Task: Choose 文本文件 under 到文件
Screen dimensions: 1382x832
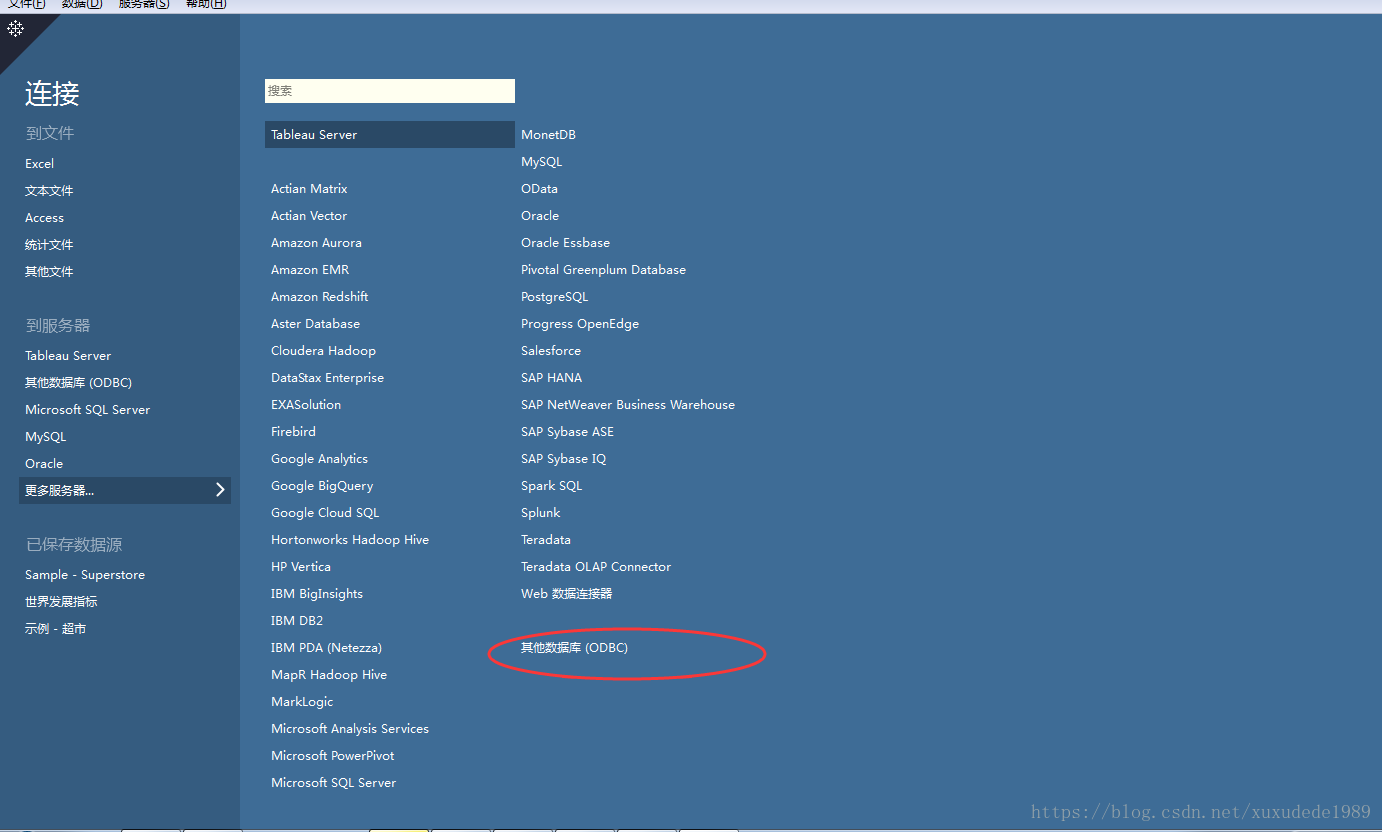Action: pyautogui.click(x=49, y=191)
